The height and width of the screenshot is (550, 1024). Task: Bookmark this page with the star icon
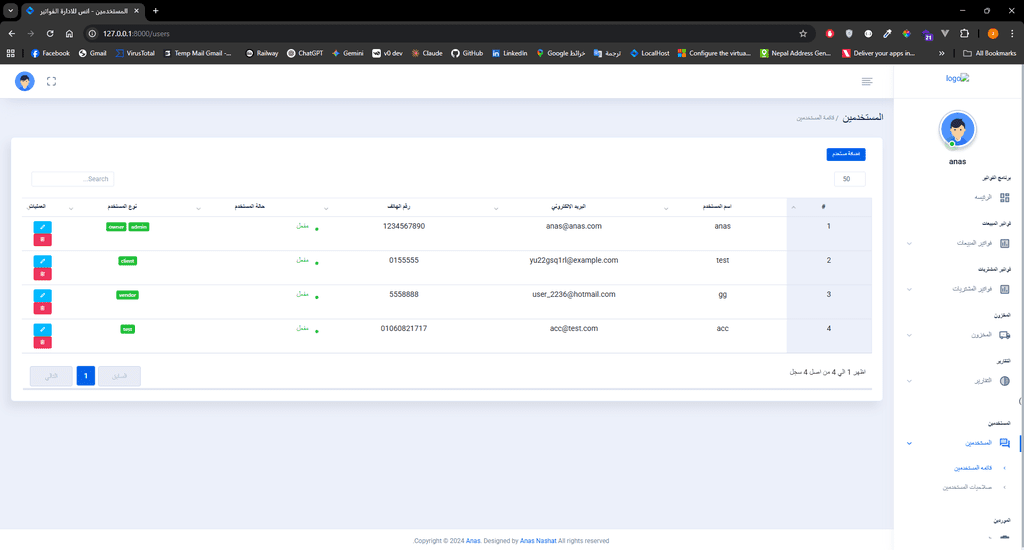tap(802, 33)
